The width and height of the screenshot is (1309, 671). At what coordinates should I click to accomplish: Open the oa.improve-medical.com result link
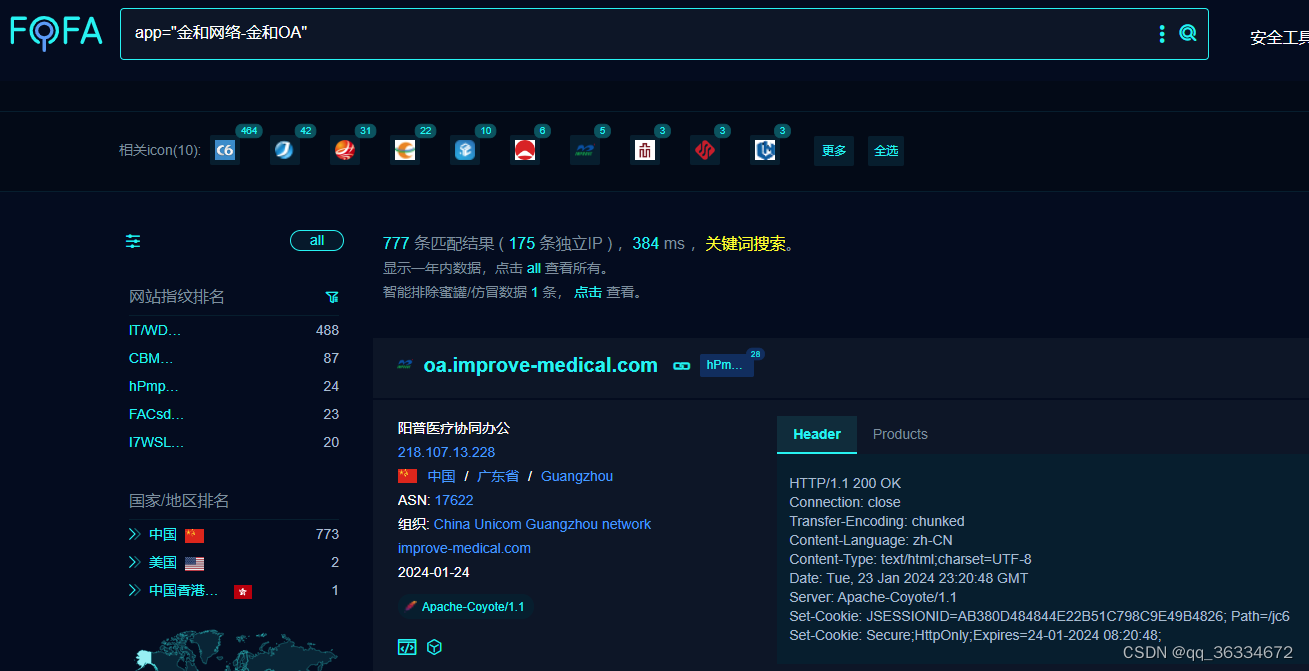[x=541, y=365]
